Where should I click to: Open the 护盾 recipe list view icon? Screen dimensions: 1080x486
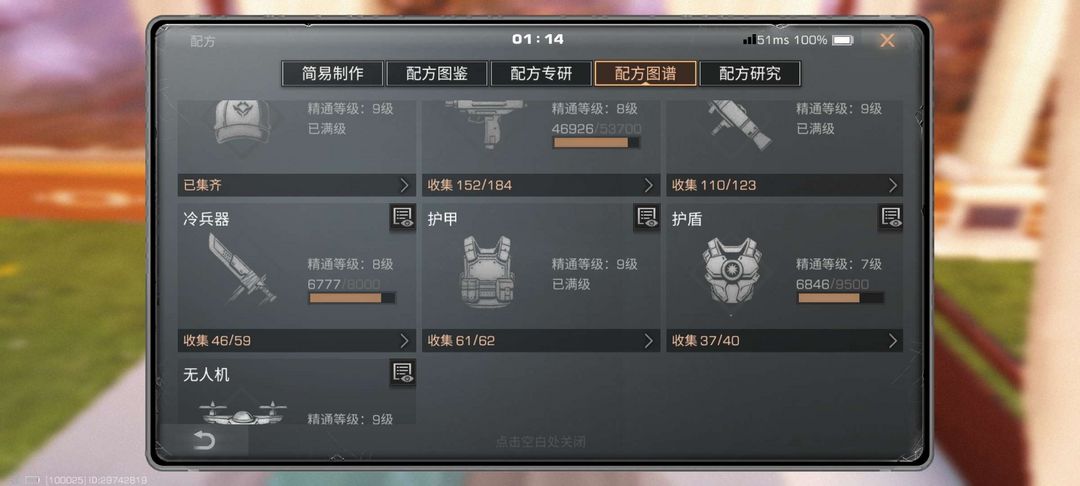[x=891, y=218]
